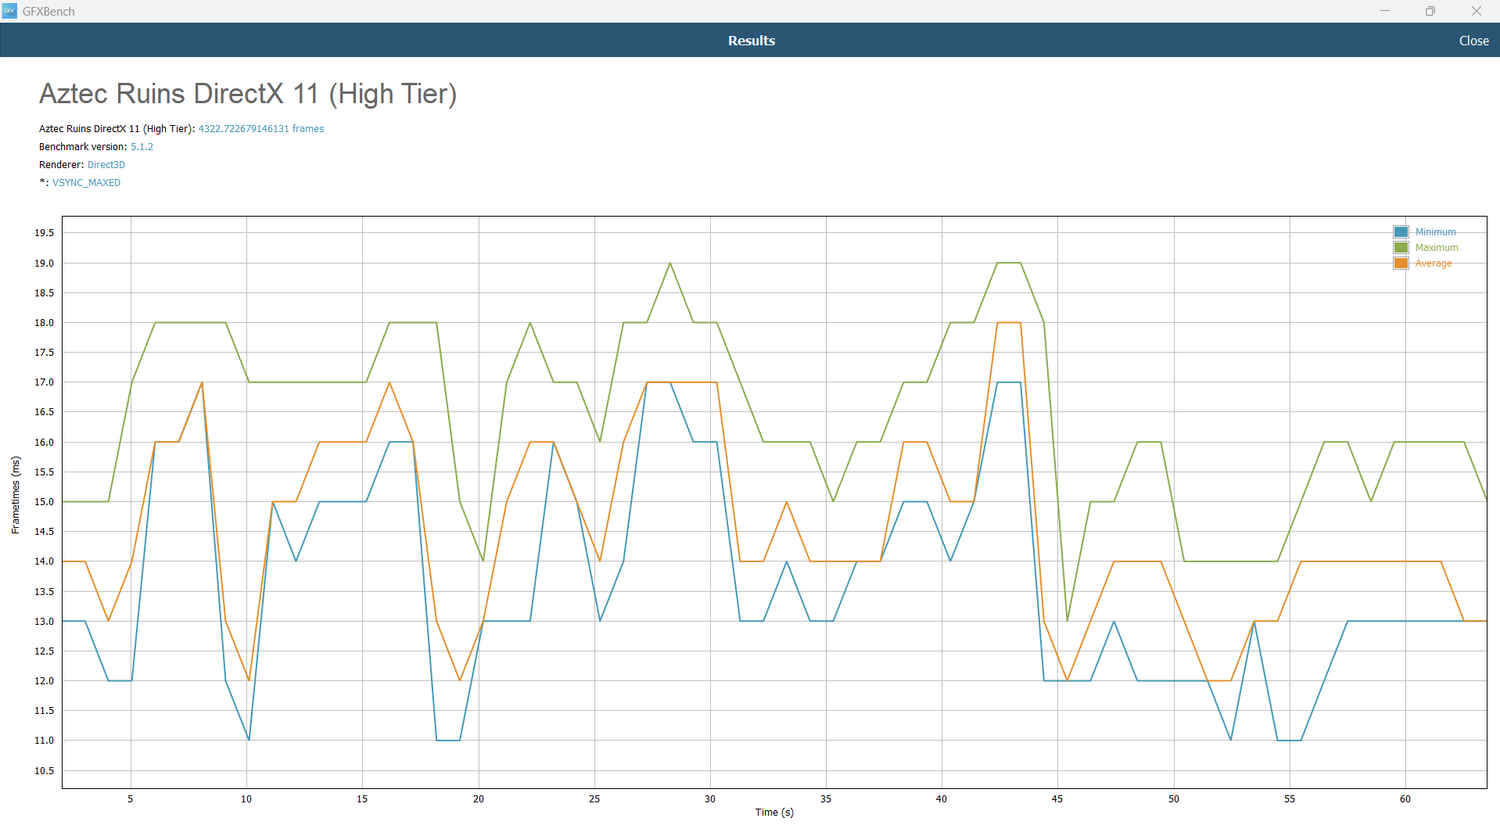Click the VSYNC_MAXED text
Viewport: 1500px width, 825px height.
pyautogui.click(x=86, y=183)
